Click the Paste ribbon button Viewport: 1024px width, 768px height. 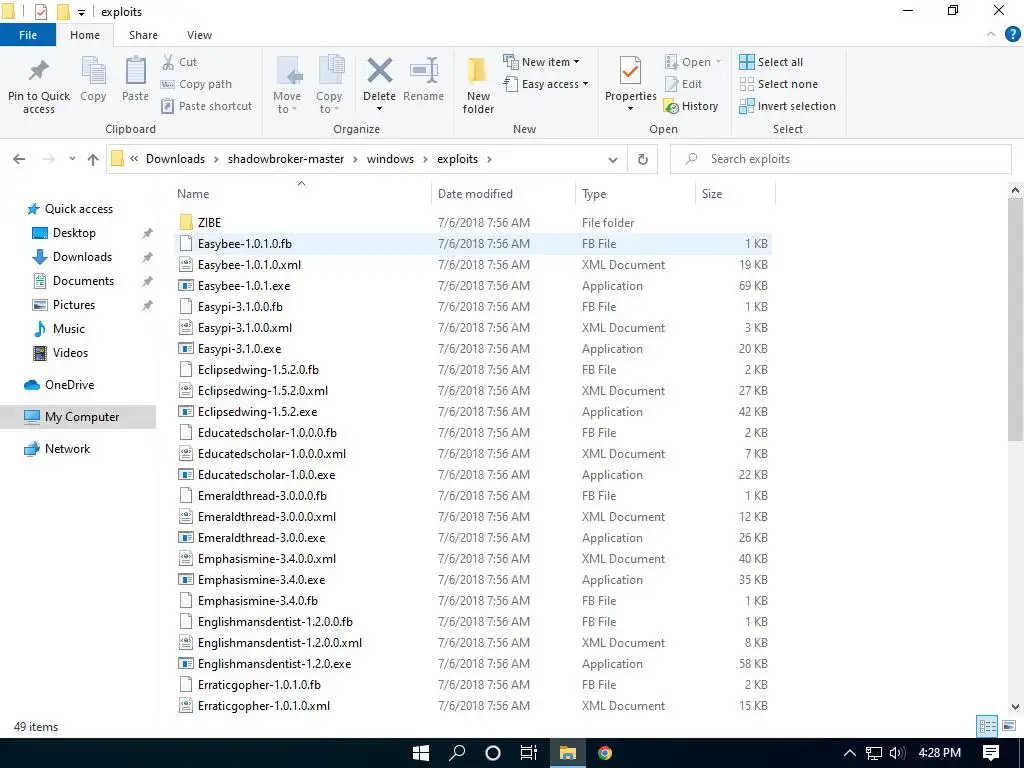tap(135, 80)
